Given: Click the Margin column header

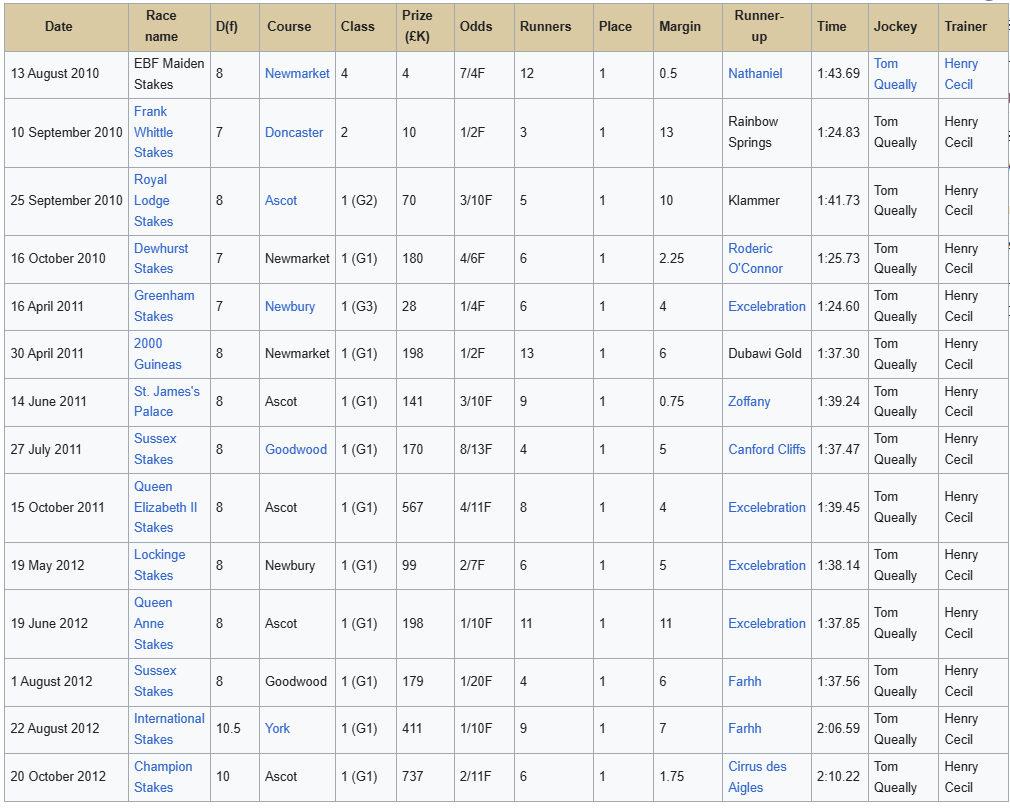Looking at the screenshot, I should coord(688,26).
